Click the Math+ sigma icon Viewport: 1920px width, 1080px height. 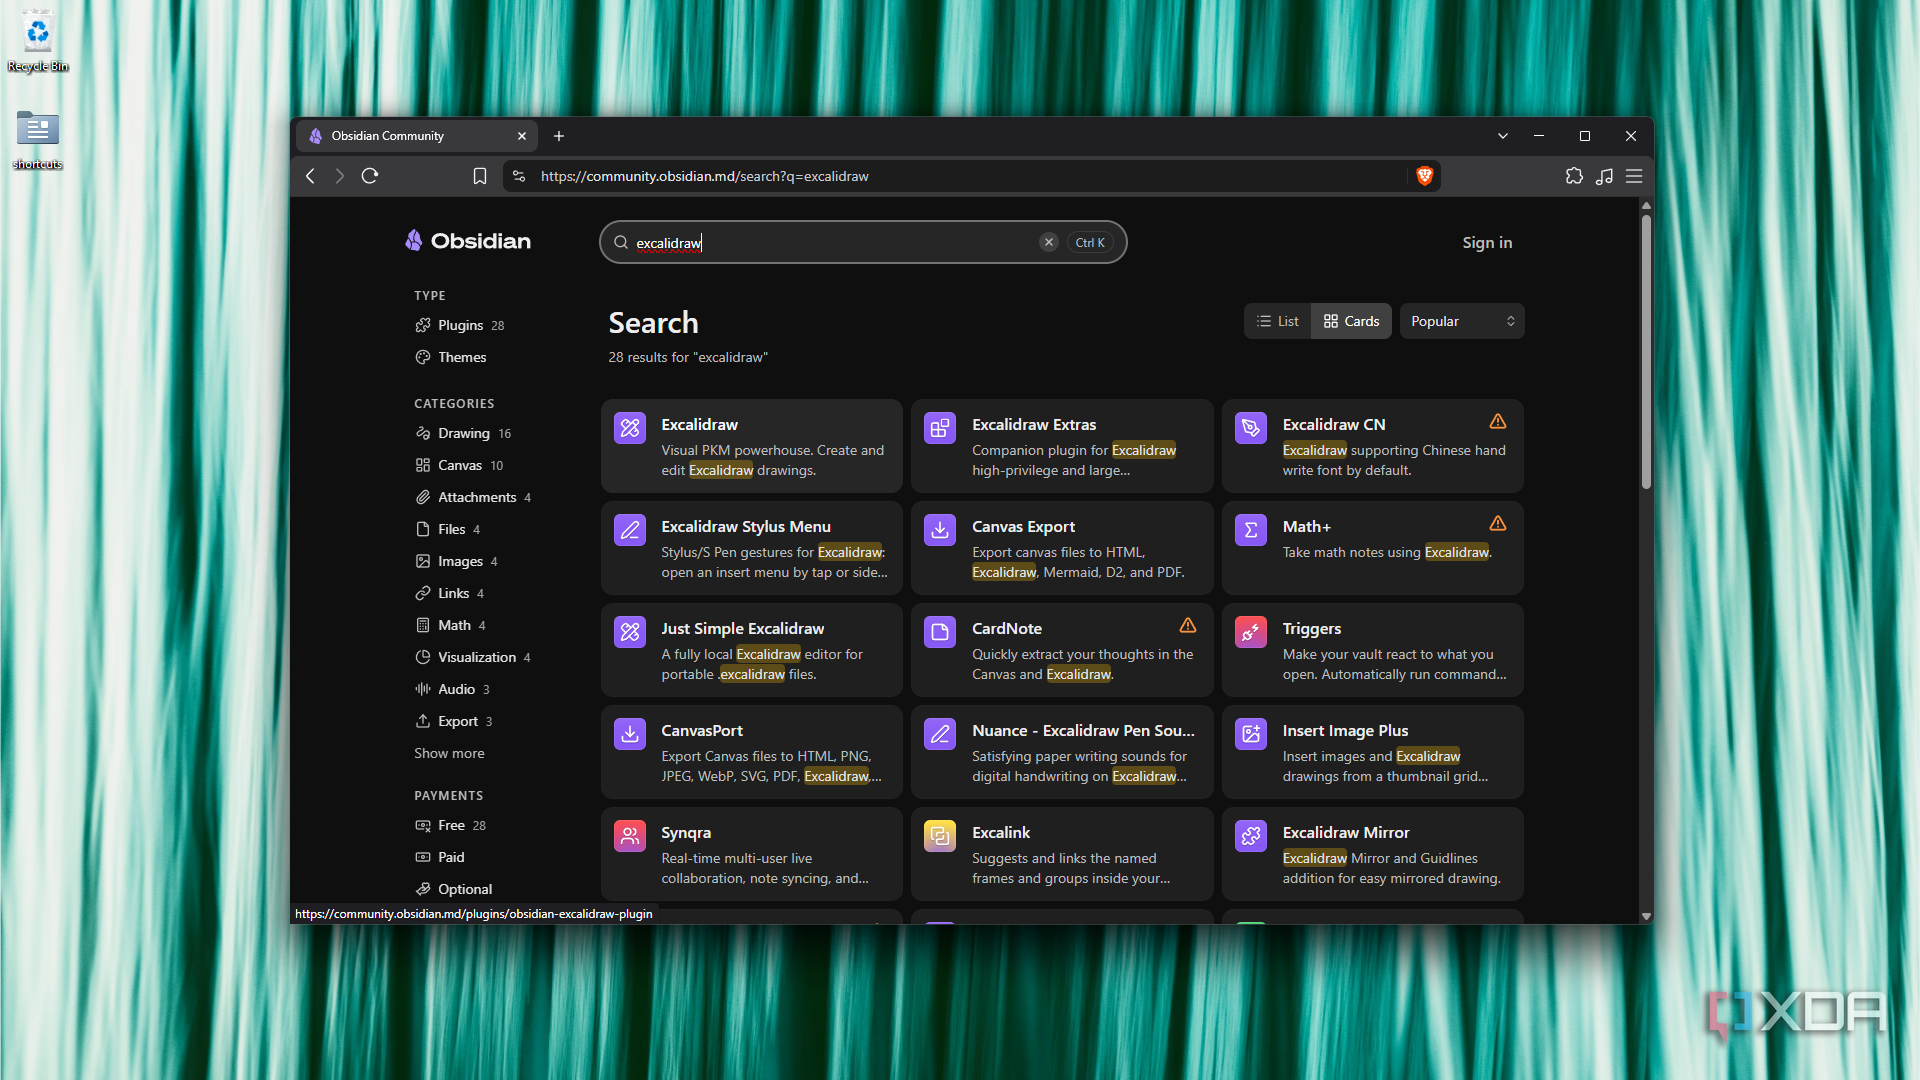click(x=1251, y=530)
